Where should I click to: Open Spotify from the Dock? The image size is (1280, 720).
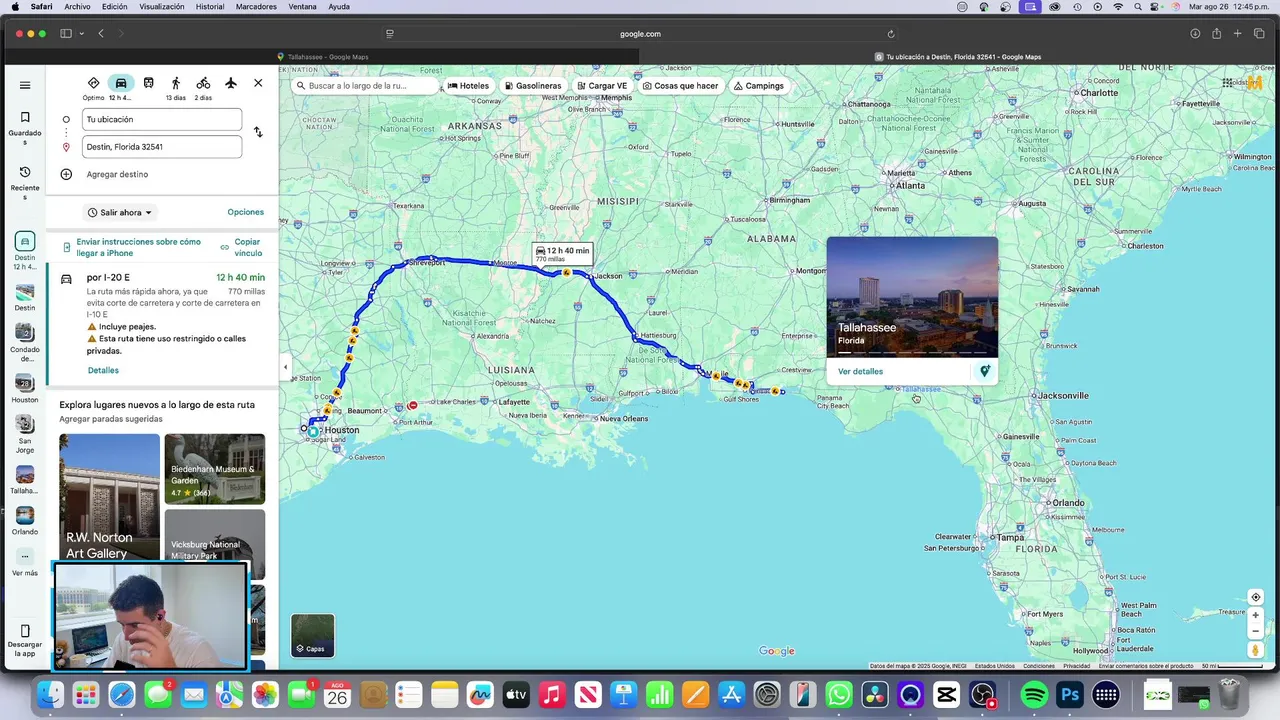coord(1034,694)
